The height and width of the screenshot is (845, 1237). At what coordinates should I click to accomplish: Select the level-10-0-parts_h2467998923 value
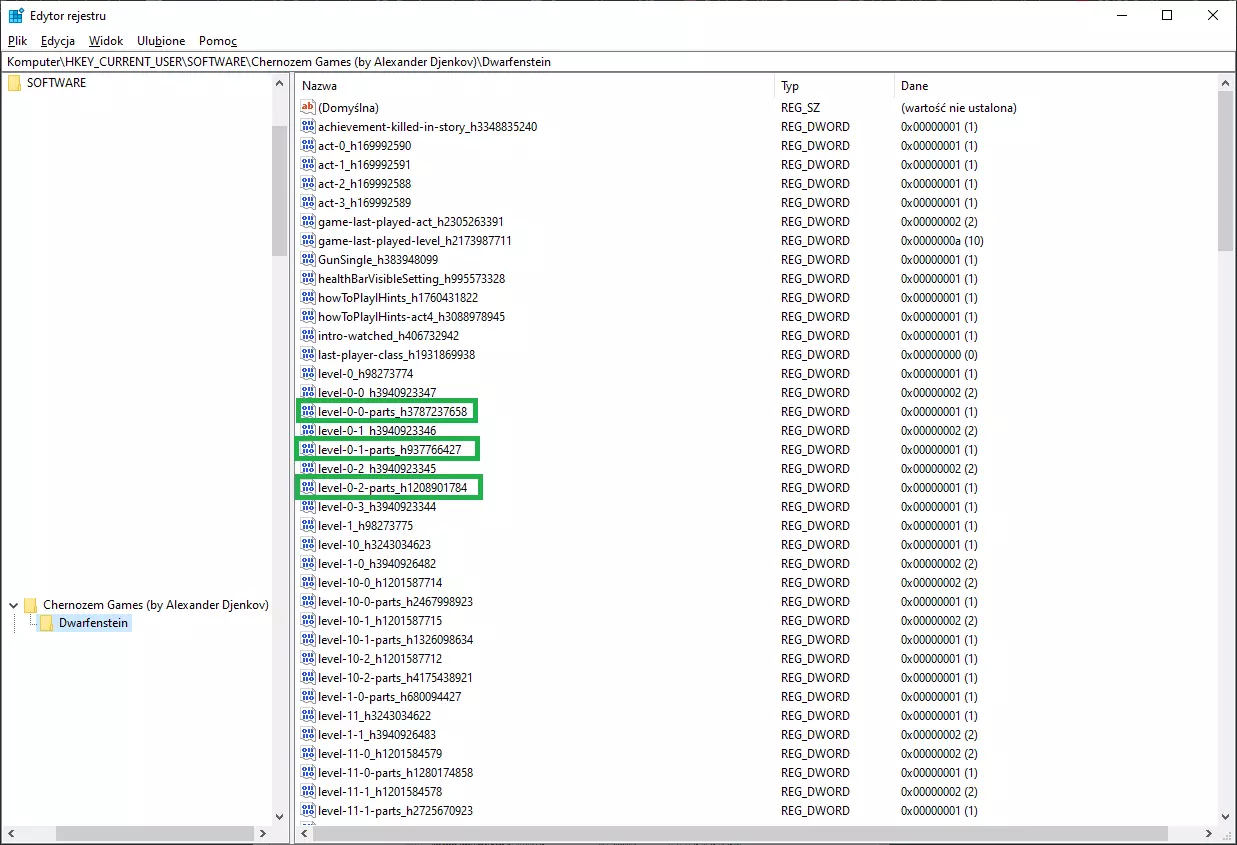[395, 601]
